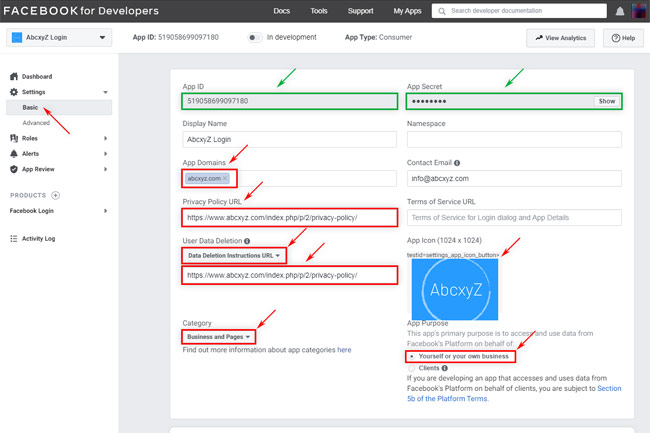Image resolution: width=650 pixels, height=433 pixels.
Task: Expand the Roles sidebar section
Action: coord(105,138)
